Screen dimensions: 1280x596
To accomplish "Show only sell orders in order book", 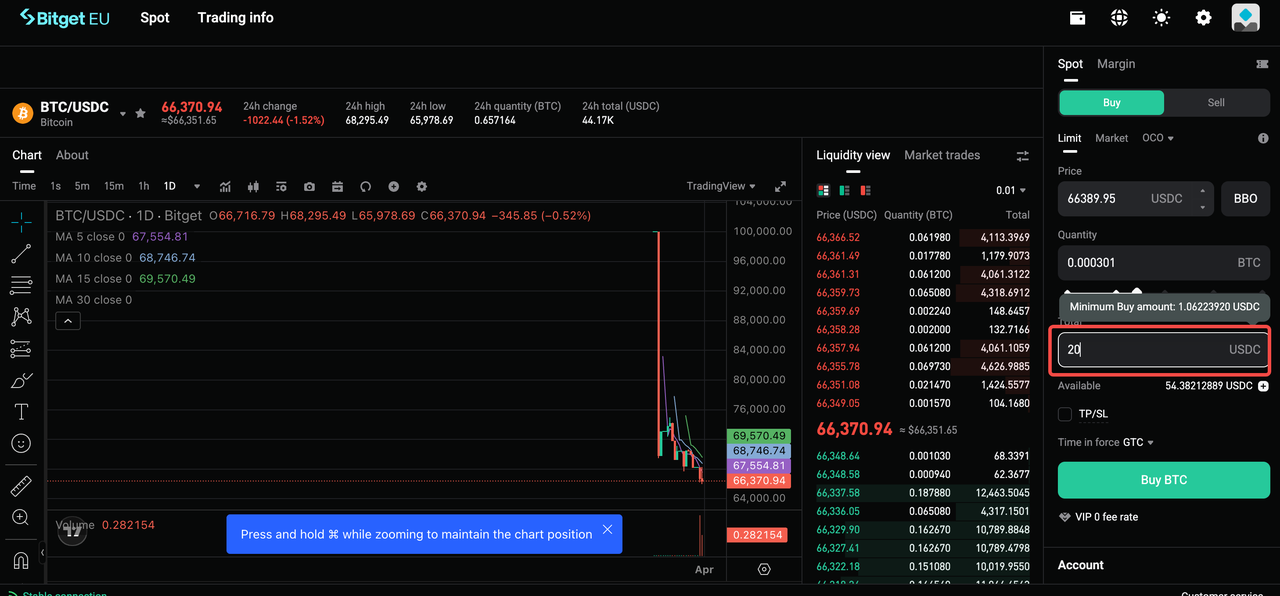I will [866, 190].
